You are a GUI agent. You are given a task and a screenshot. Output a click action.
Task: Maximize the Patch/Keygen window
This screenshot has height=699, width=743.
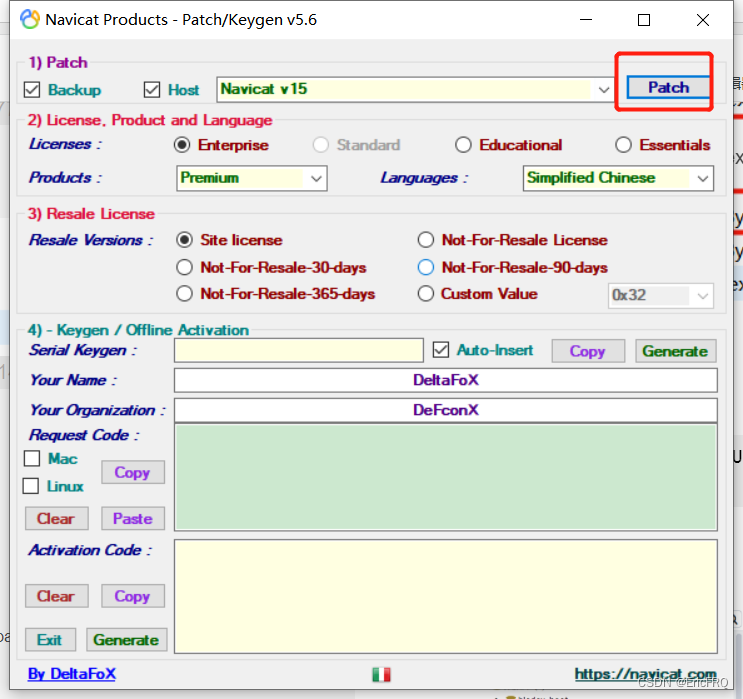pyautogui.click(x=643, y=20)
